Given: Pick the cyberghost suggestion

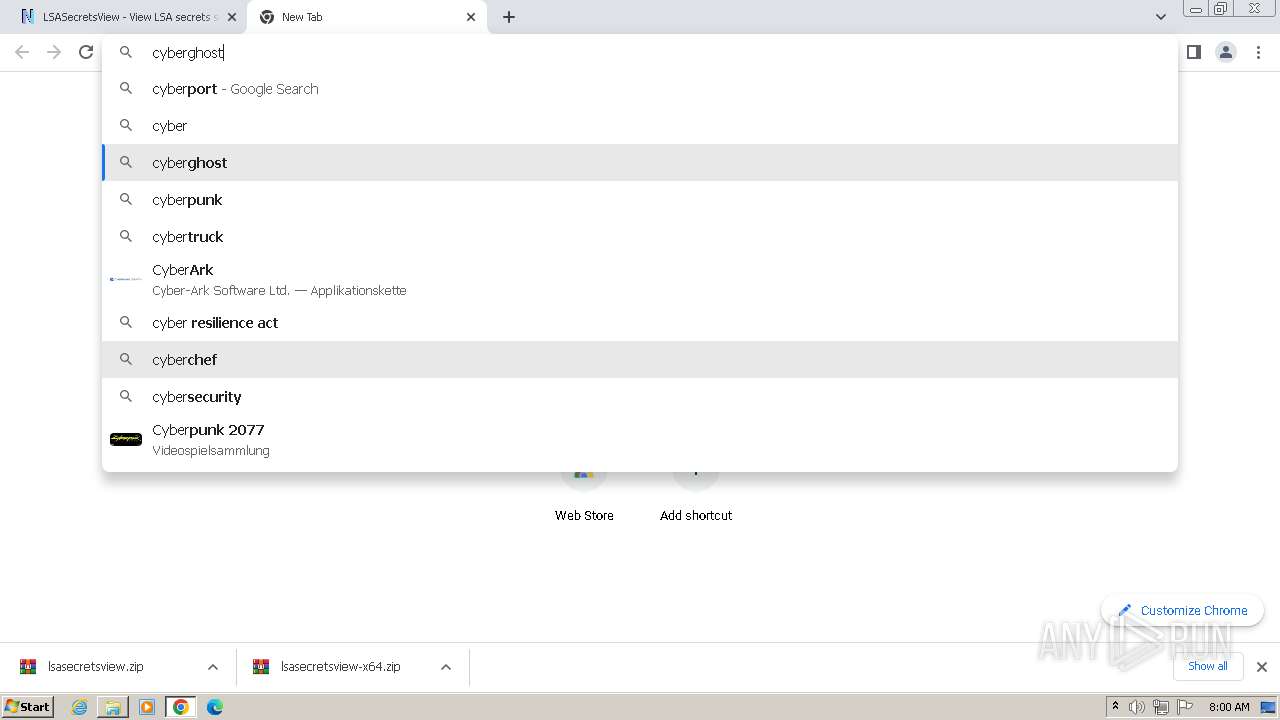Looking at the screenshot, I should [x=640, y=163].
